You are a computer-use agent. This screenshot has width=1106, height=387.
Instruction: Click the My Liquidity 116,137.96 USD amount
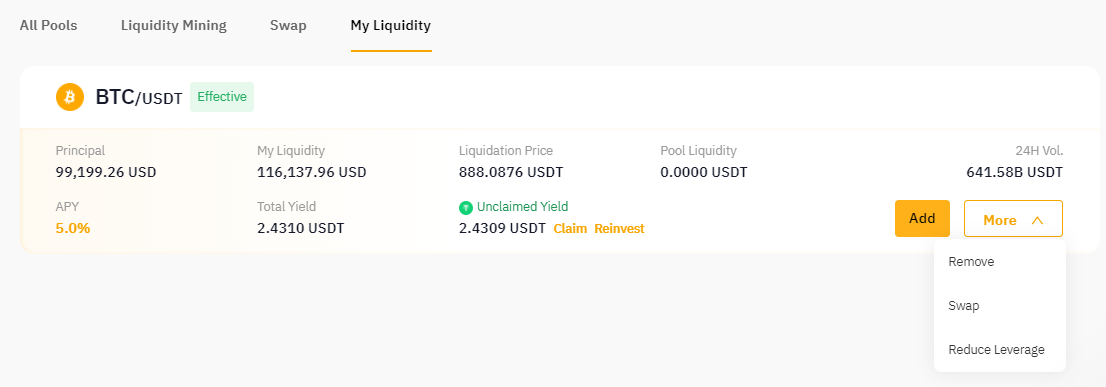coord(312,173)
